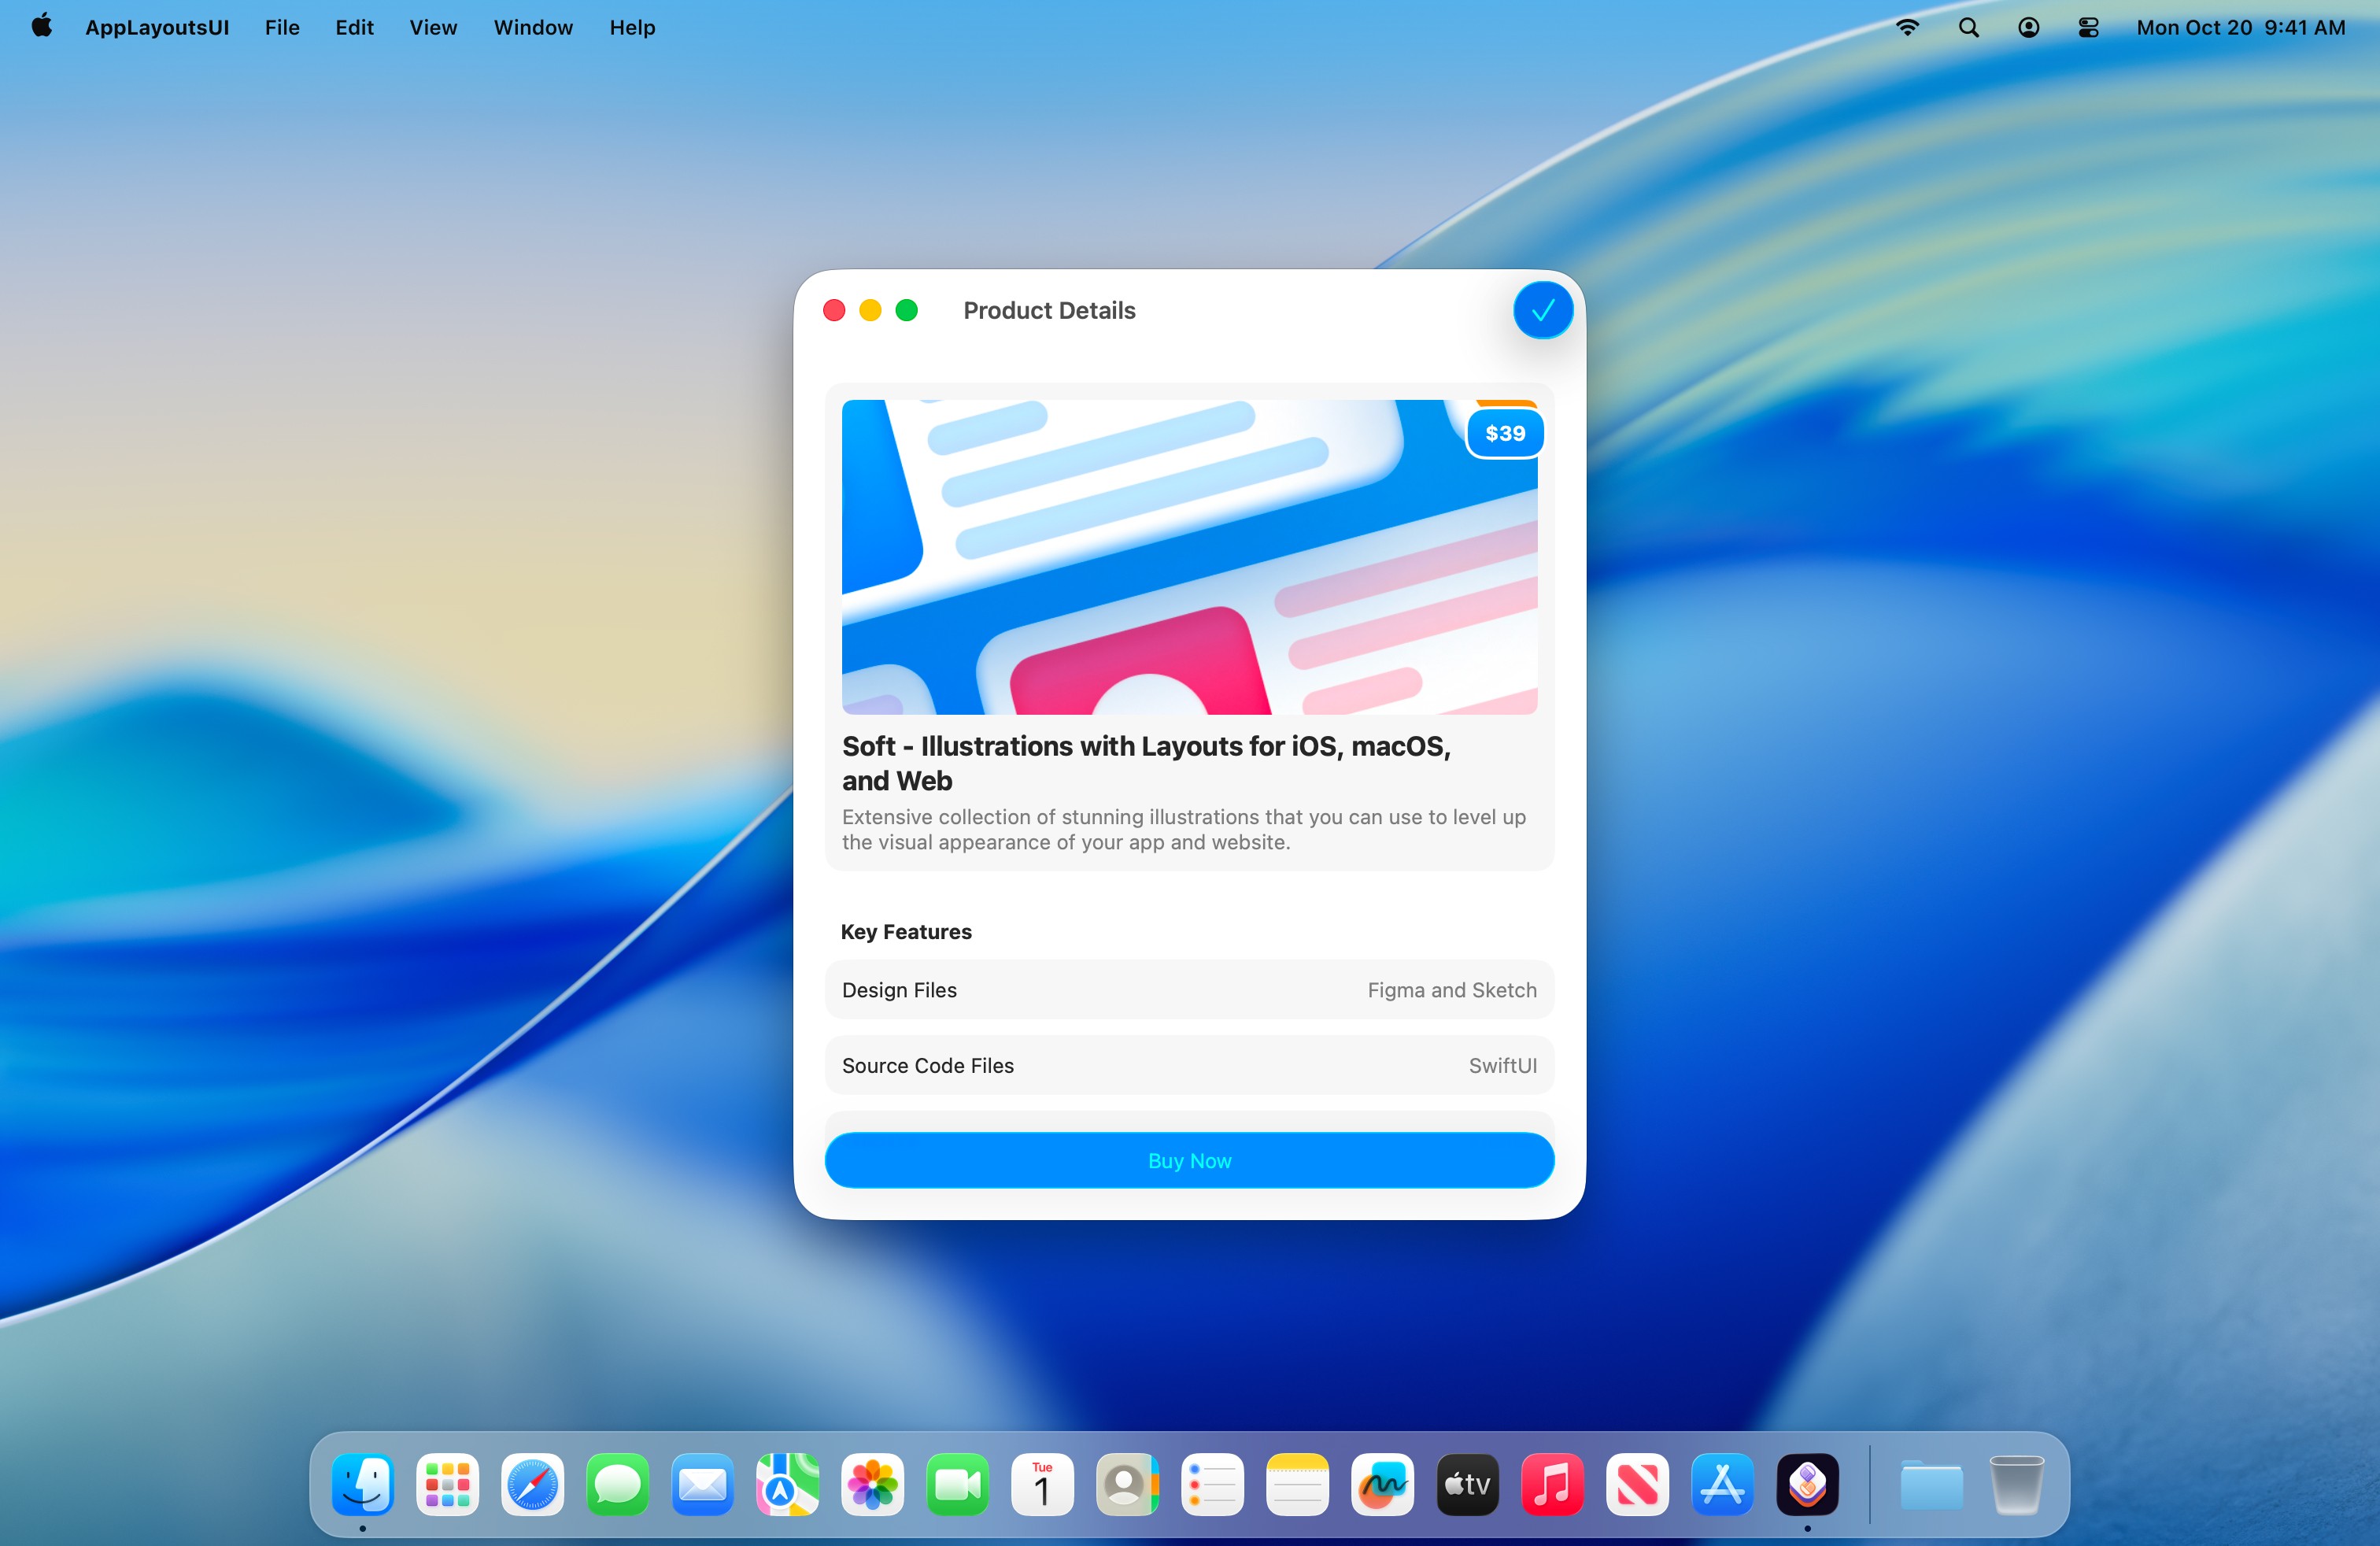Screen dimensions: 2380x1546
Task: Click the Extensive collection description text
Action: [1183, 829]
